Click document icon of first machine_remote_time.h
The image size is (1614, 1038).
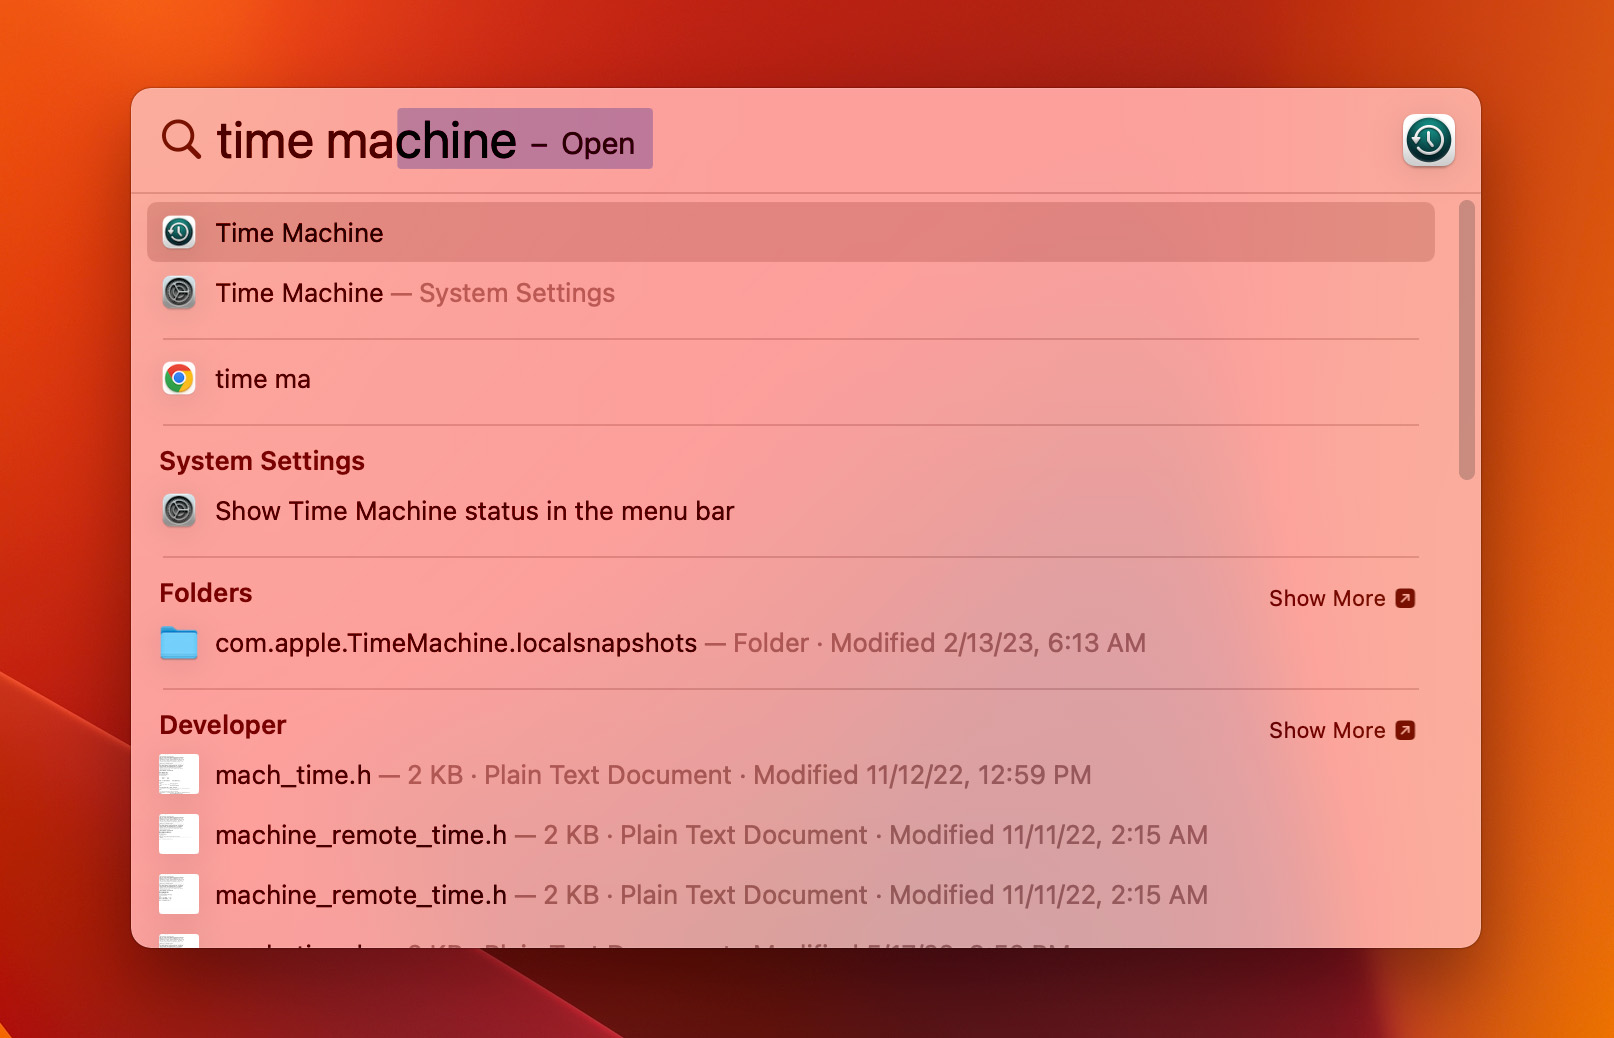click(x=179, y=834)
